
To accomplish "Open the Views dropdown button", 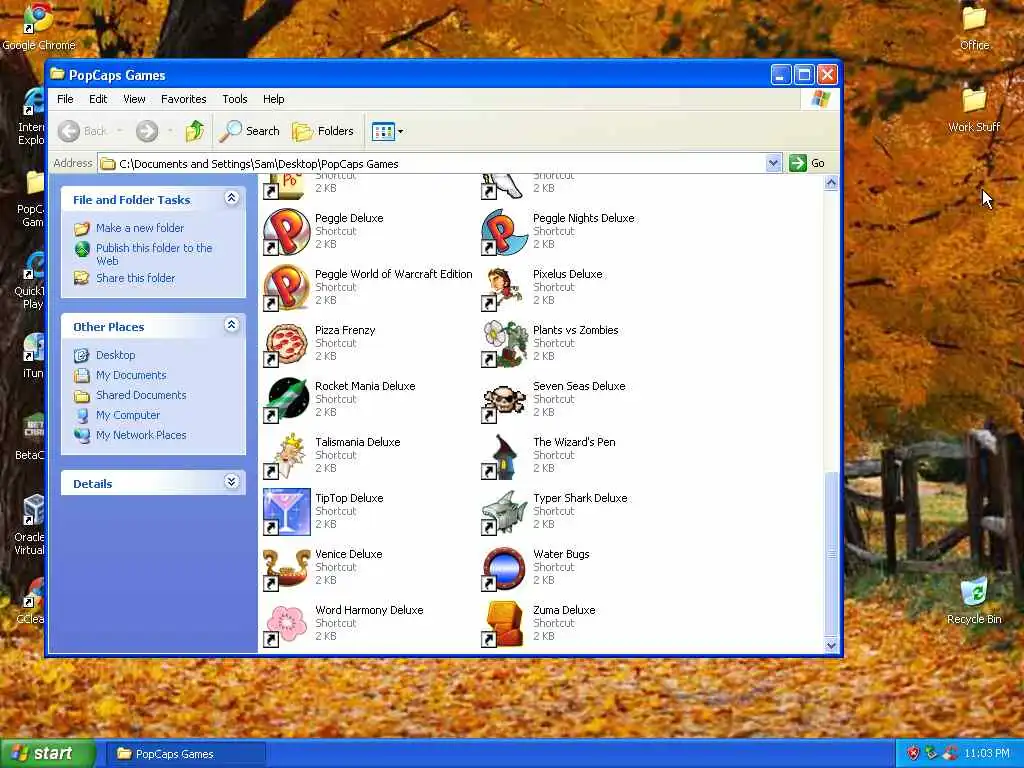I will (387, 131).
